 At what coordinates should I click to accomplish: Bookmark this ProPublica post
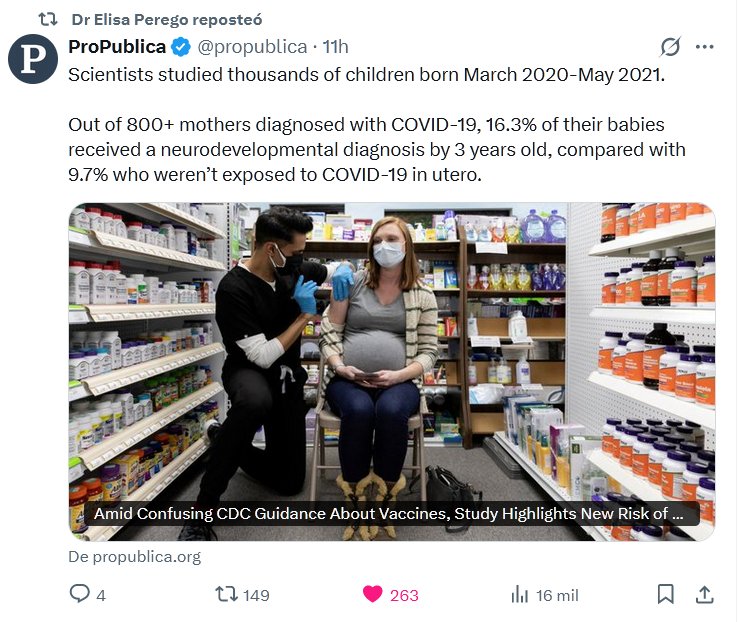665,594
